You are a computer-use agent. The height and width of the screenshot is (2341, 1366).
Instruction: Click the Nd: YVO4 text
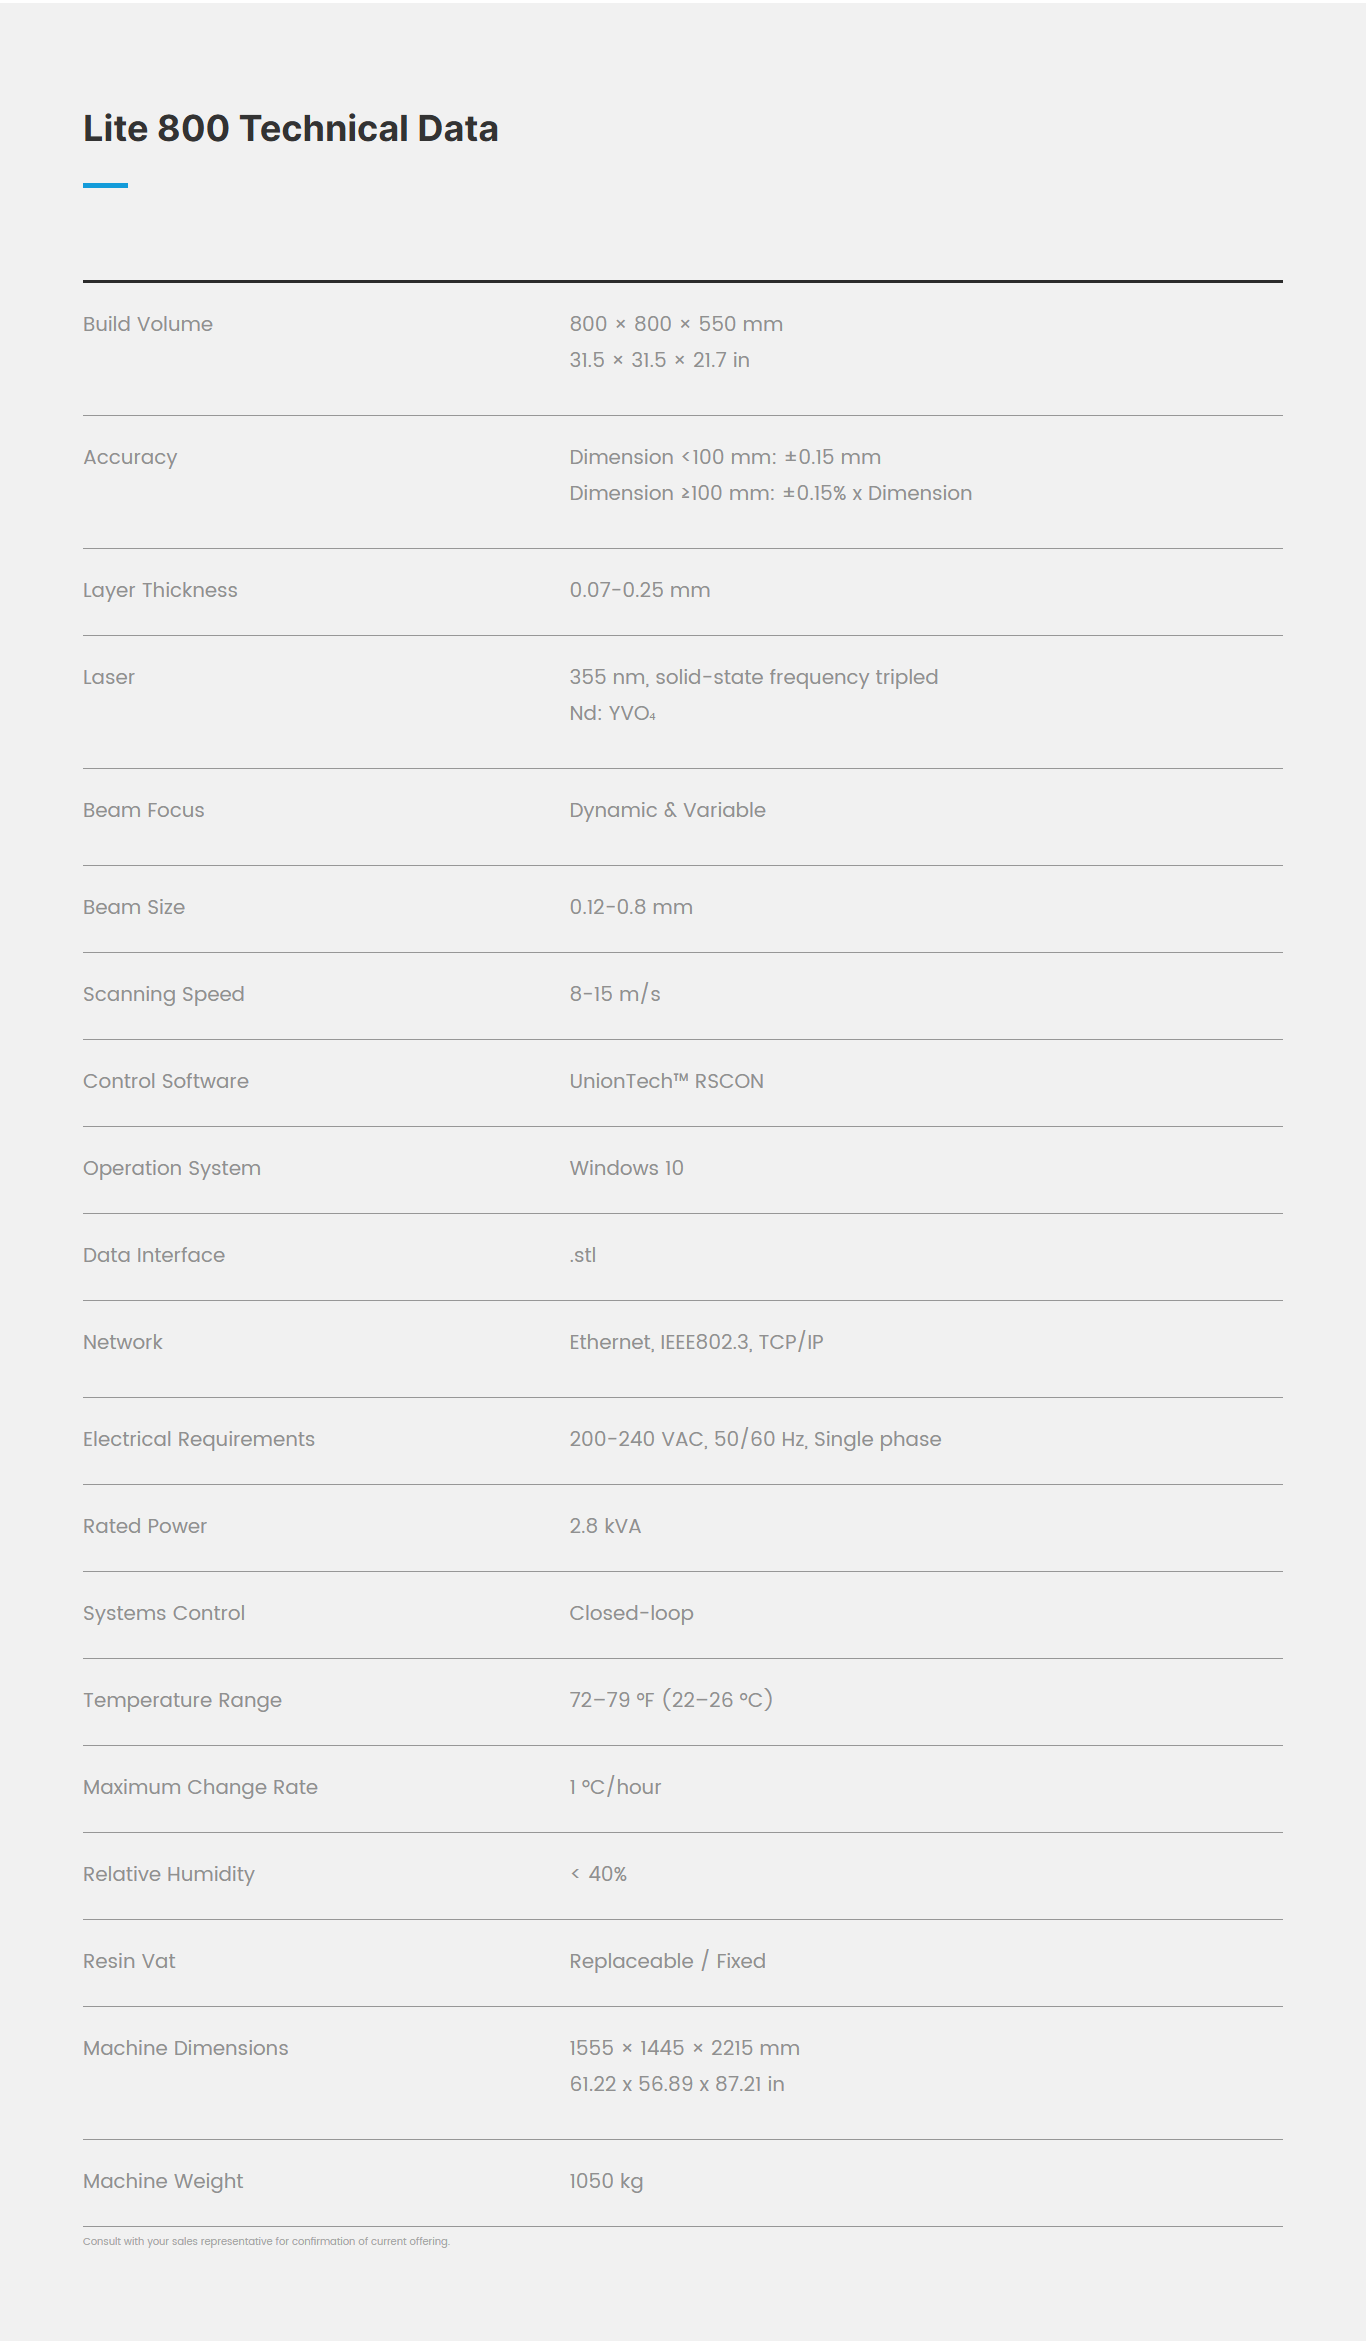[612, 713]
